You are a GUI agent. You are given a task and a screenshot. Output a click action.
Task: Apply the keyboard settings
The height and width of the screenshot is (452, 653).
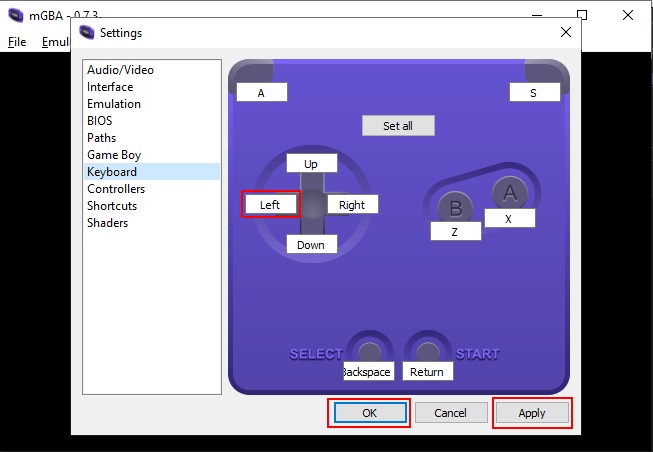click(532, 413)
